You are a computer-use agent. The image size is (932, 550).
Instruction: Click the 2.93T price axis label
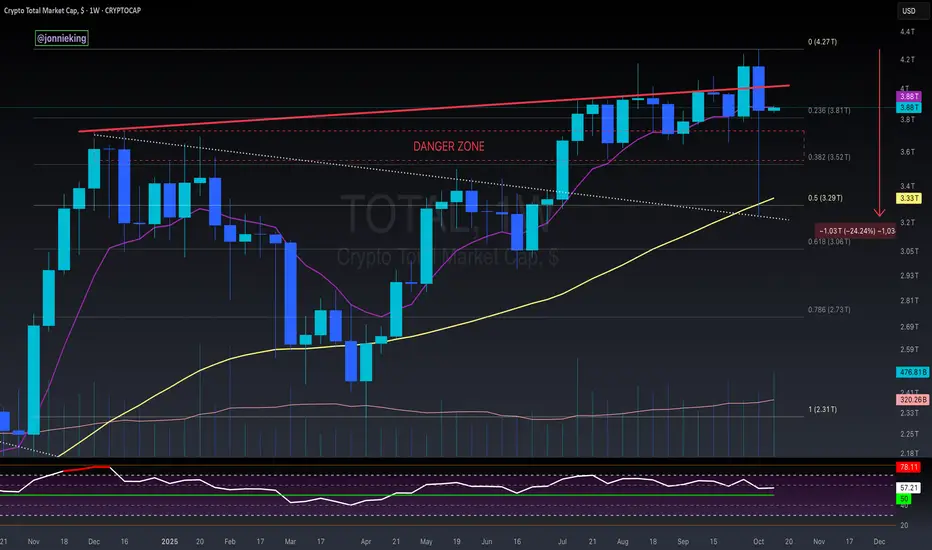click(x=909, y=276)
